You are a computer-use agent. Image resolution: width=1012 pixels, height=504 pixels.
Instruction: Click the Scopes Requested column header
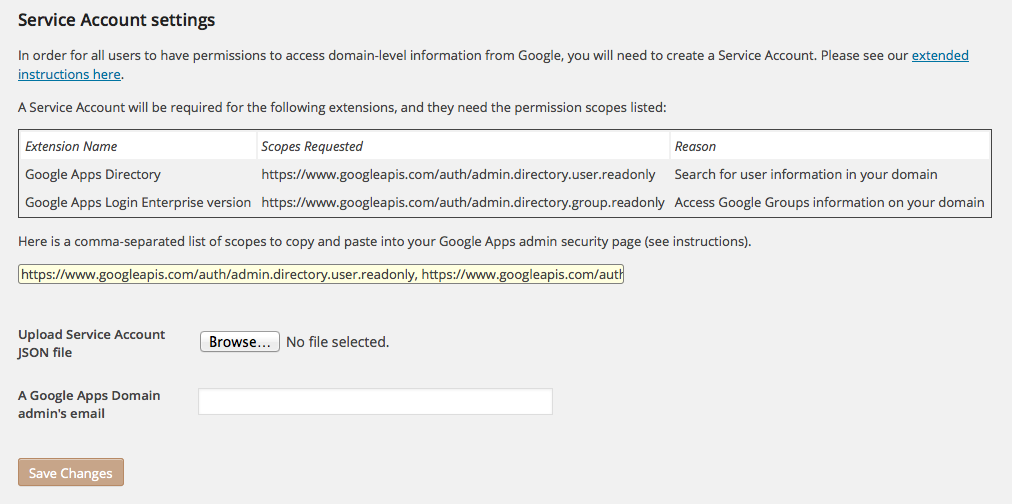tap(312, 146)
